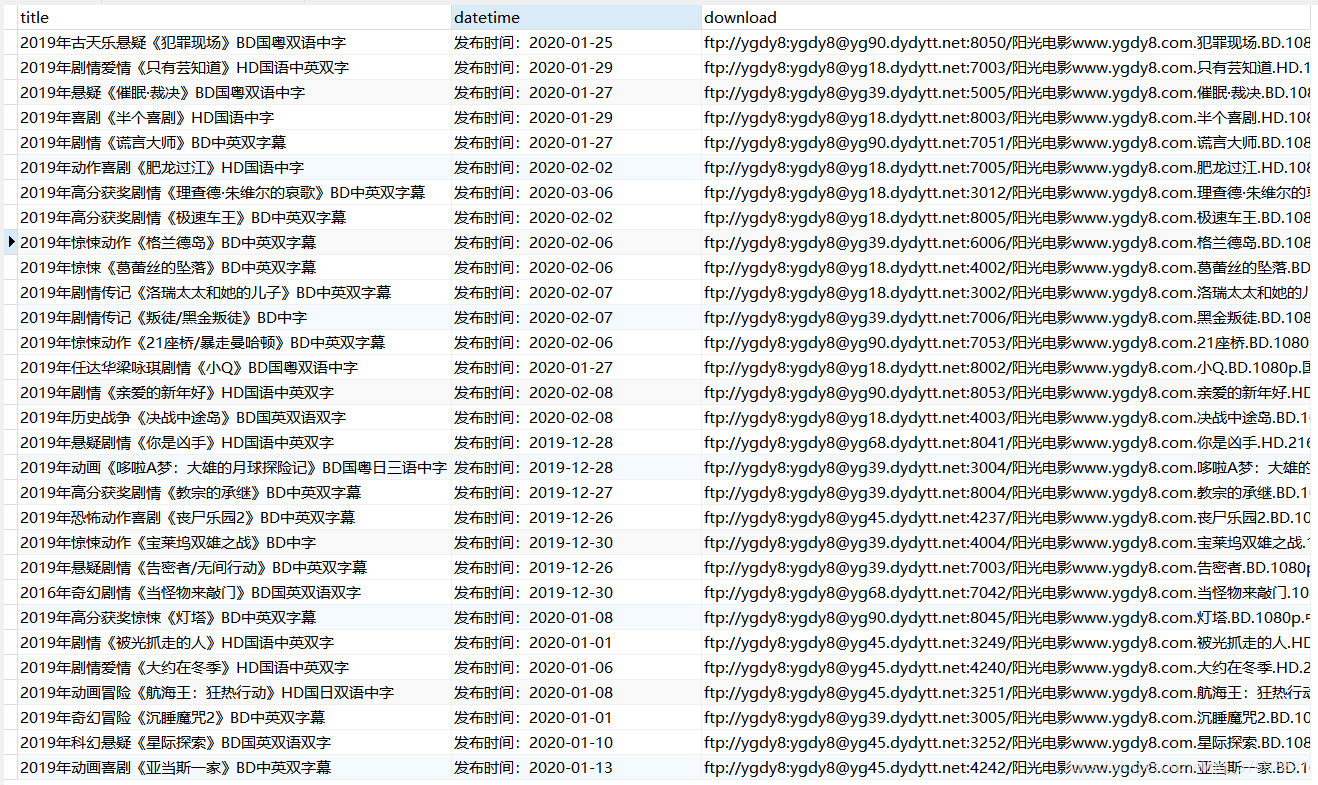Select the datetime column header
The width and height of the screenshot is (1318, 785).
[x=576, y=17]
